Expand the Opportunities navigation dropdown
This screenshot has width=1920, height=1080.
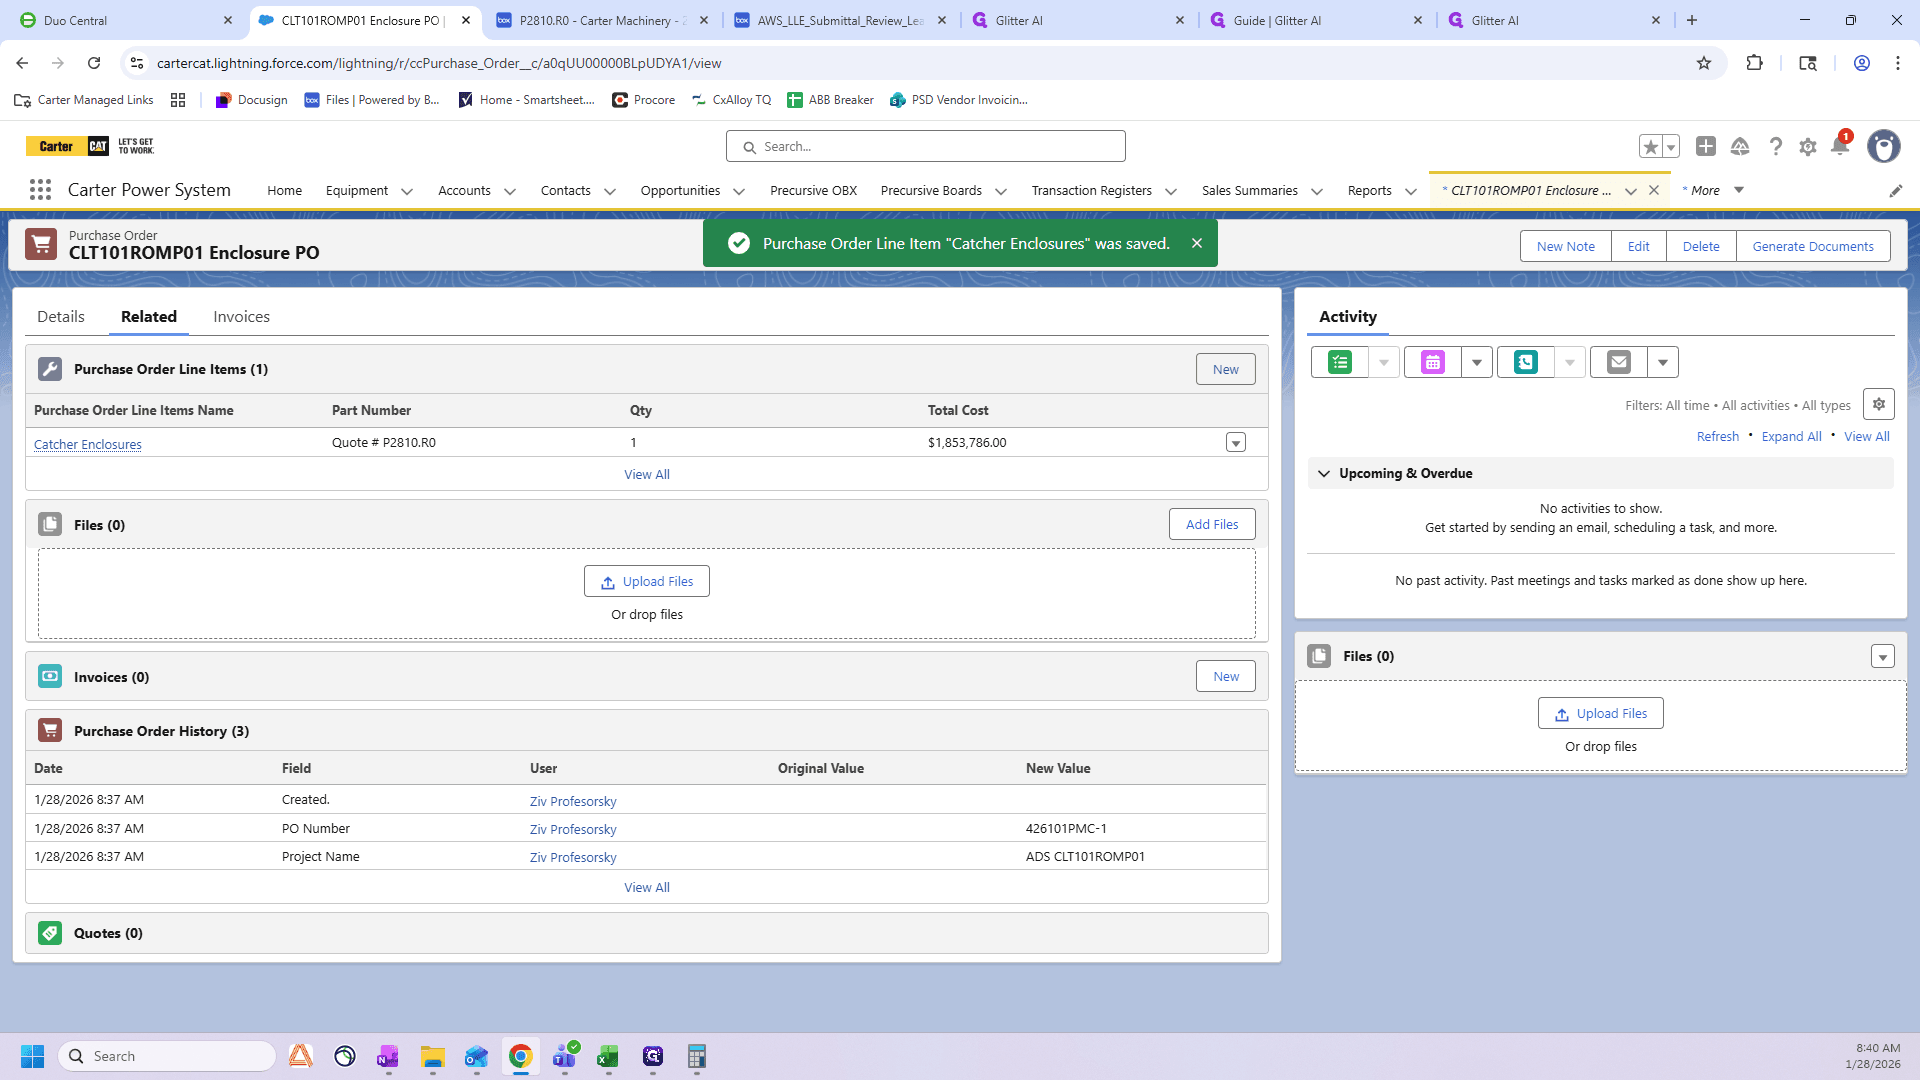[x=739, y=191]
